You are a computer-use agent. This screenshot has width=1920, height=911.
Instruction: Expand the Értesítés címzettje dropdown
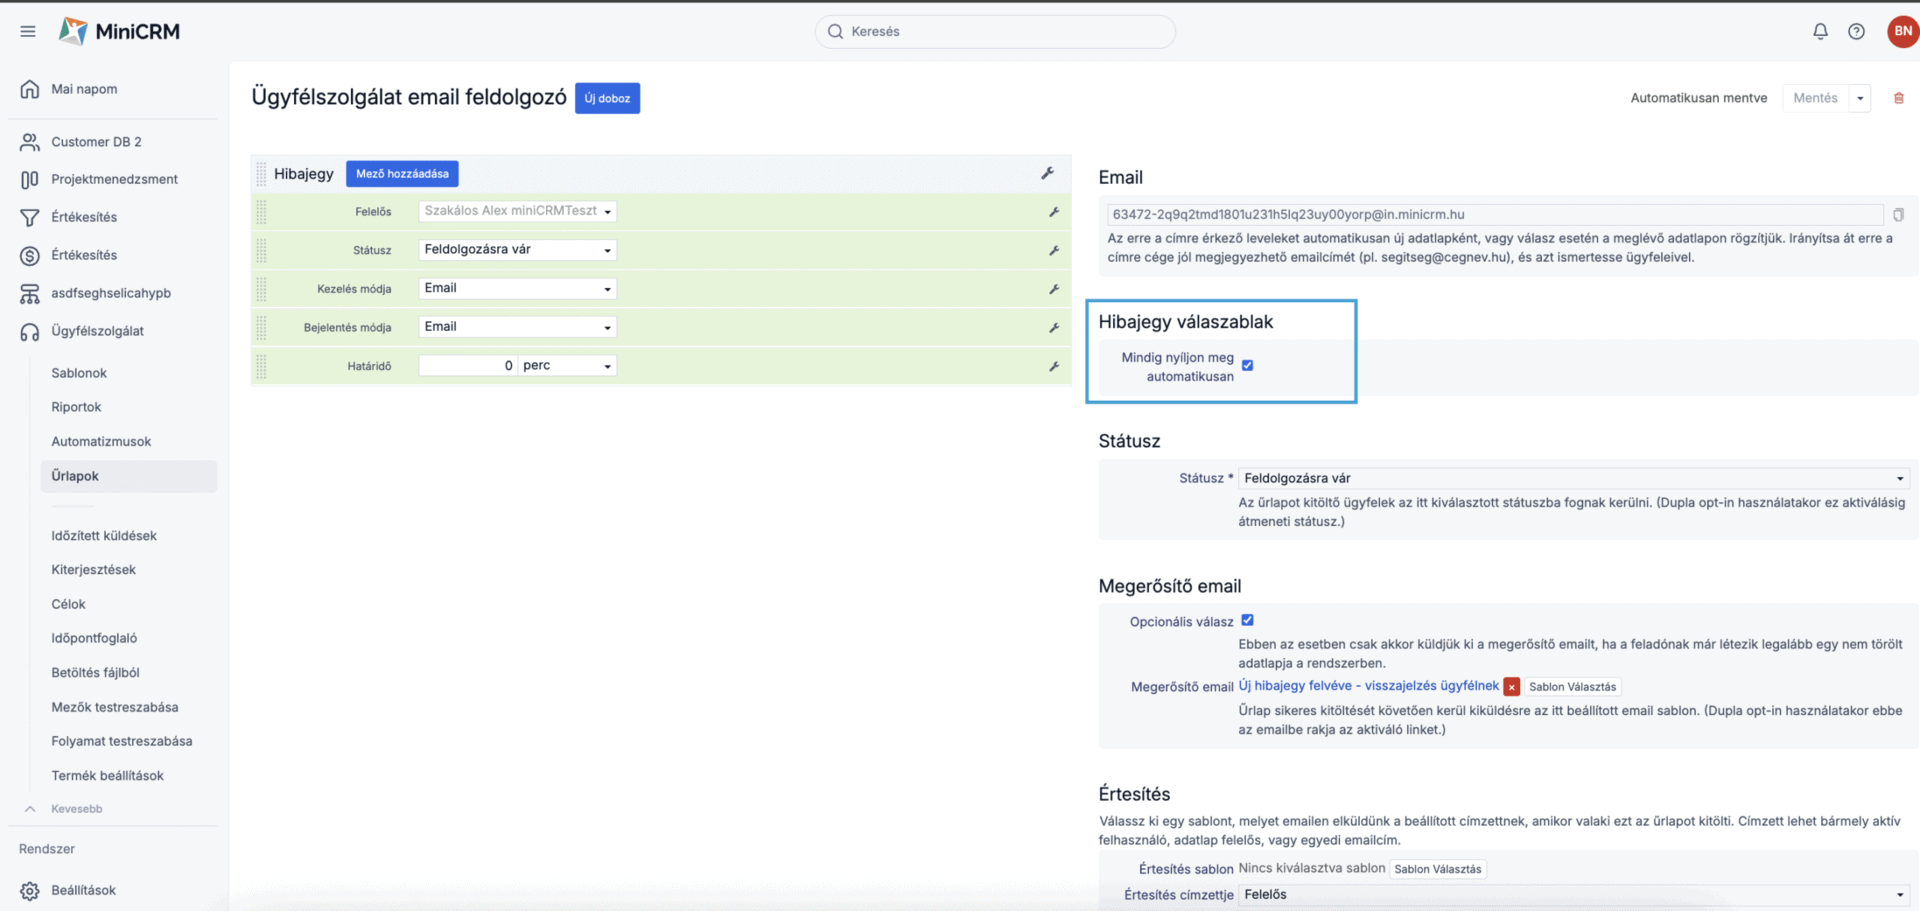(1573, 895)
